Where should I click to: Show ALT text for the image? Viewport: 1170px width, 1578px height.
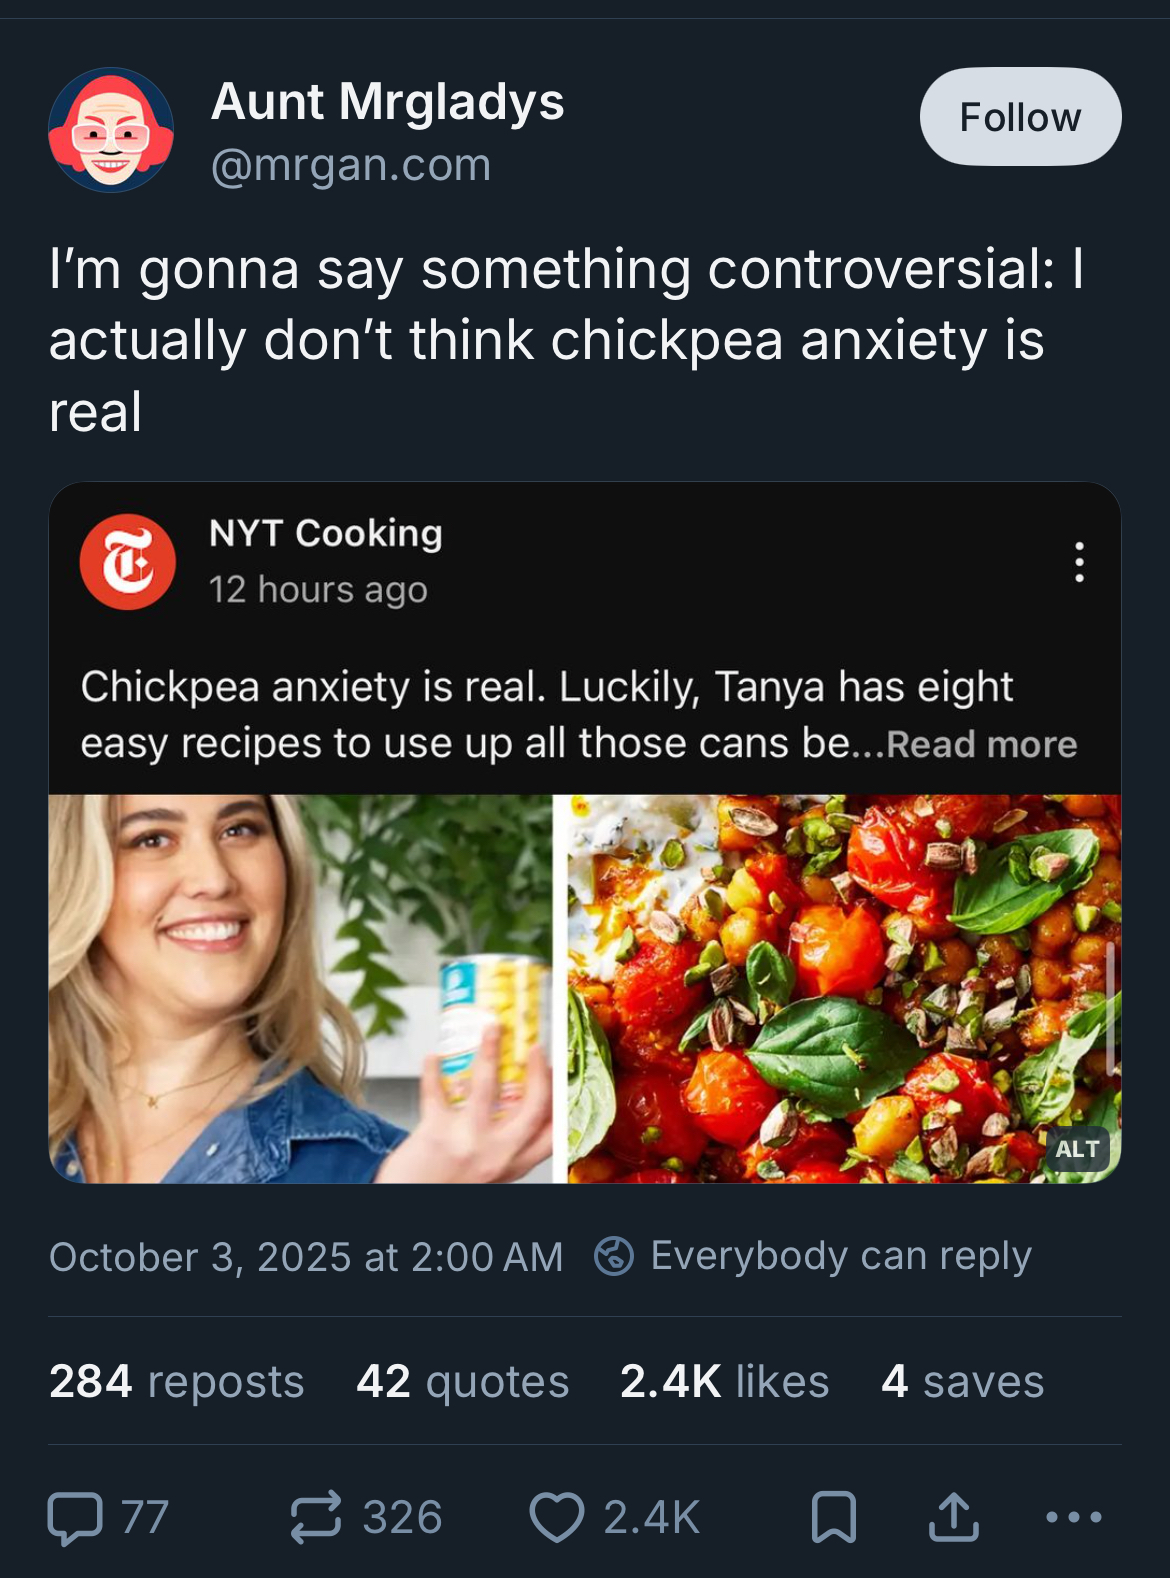(x=1076, y=1150)
